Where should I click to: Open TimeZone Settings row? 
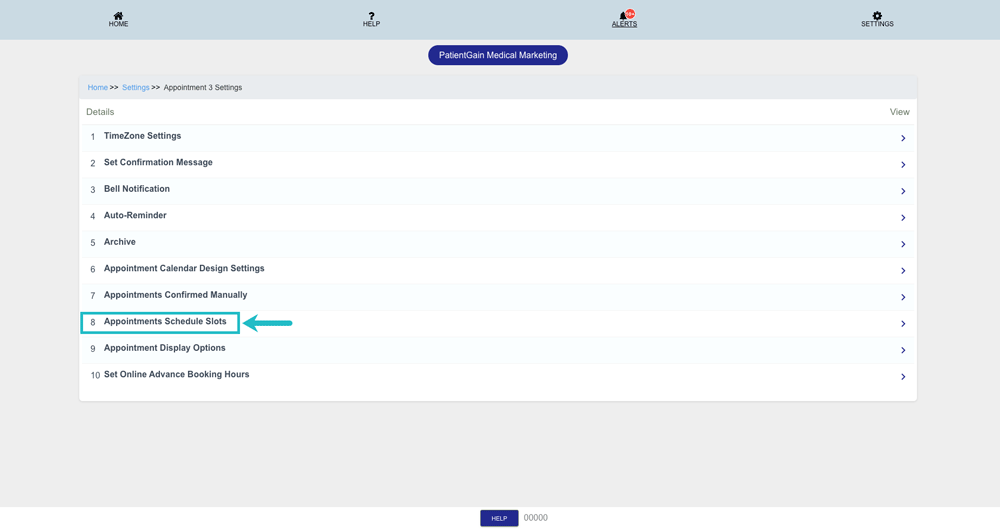(x=497, y=138)
